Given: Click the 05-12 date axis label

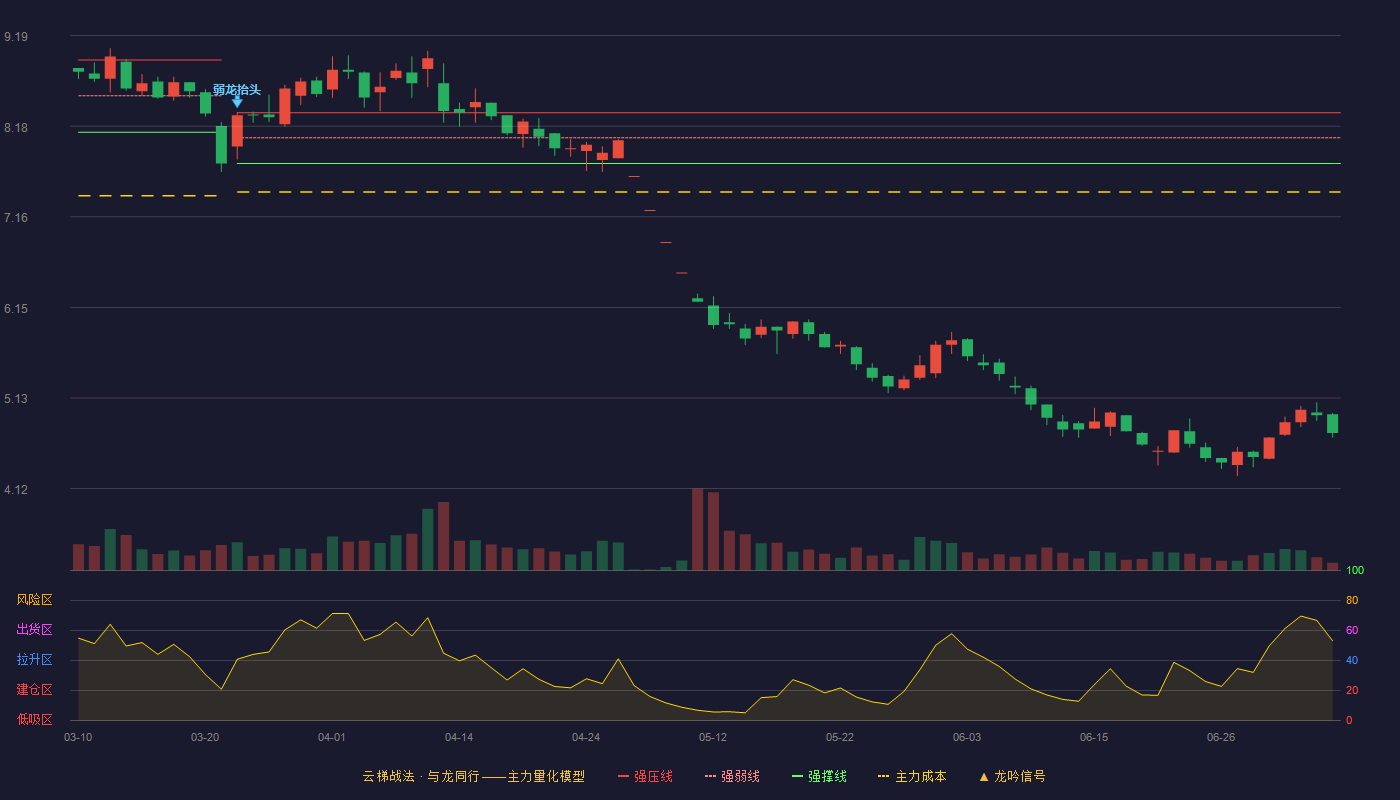Looking at the screenshot, I should [713, 737].
